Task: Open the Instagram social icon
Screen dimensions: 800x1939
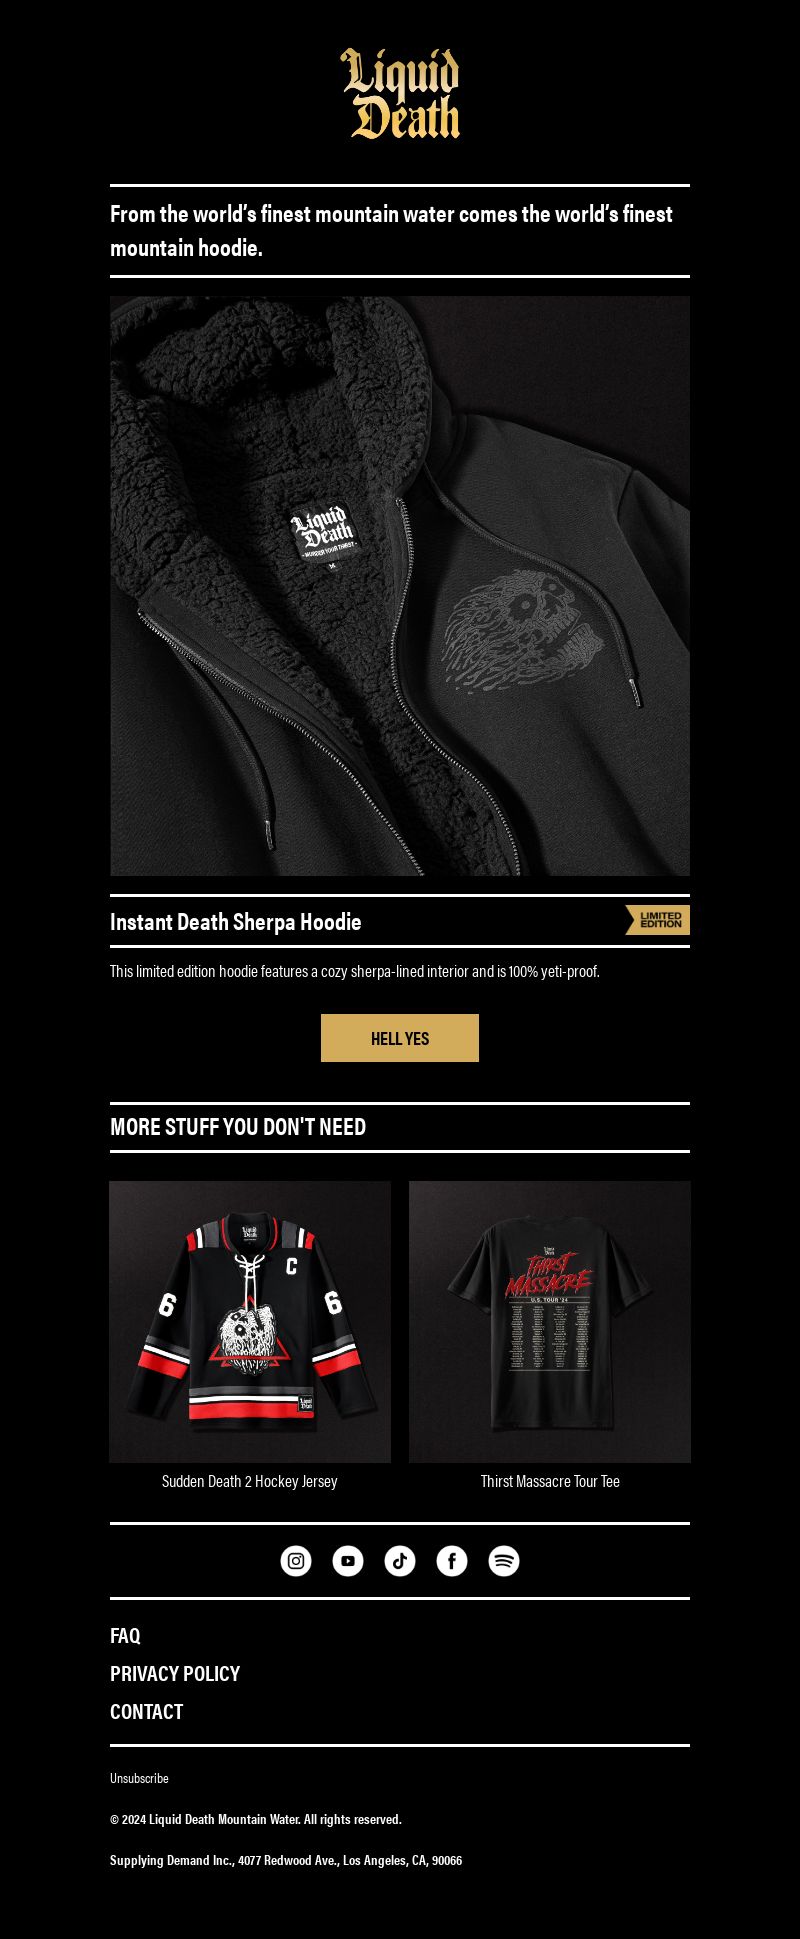Action: [x=296, y=1560]
